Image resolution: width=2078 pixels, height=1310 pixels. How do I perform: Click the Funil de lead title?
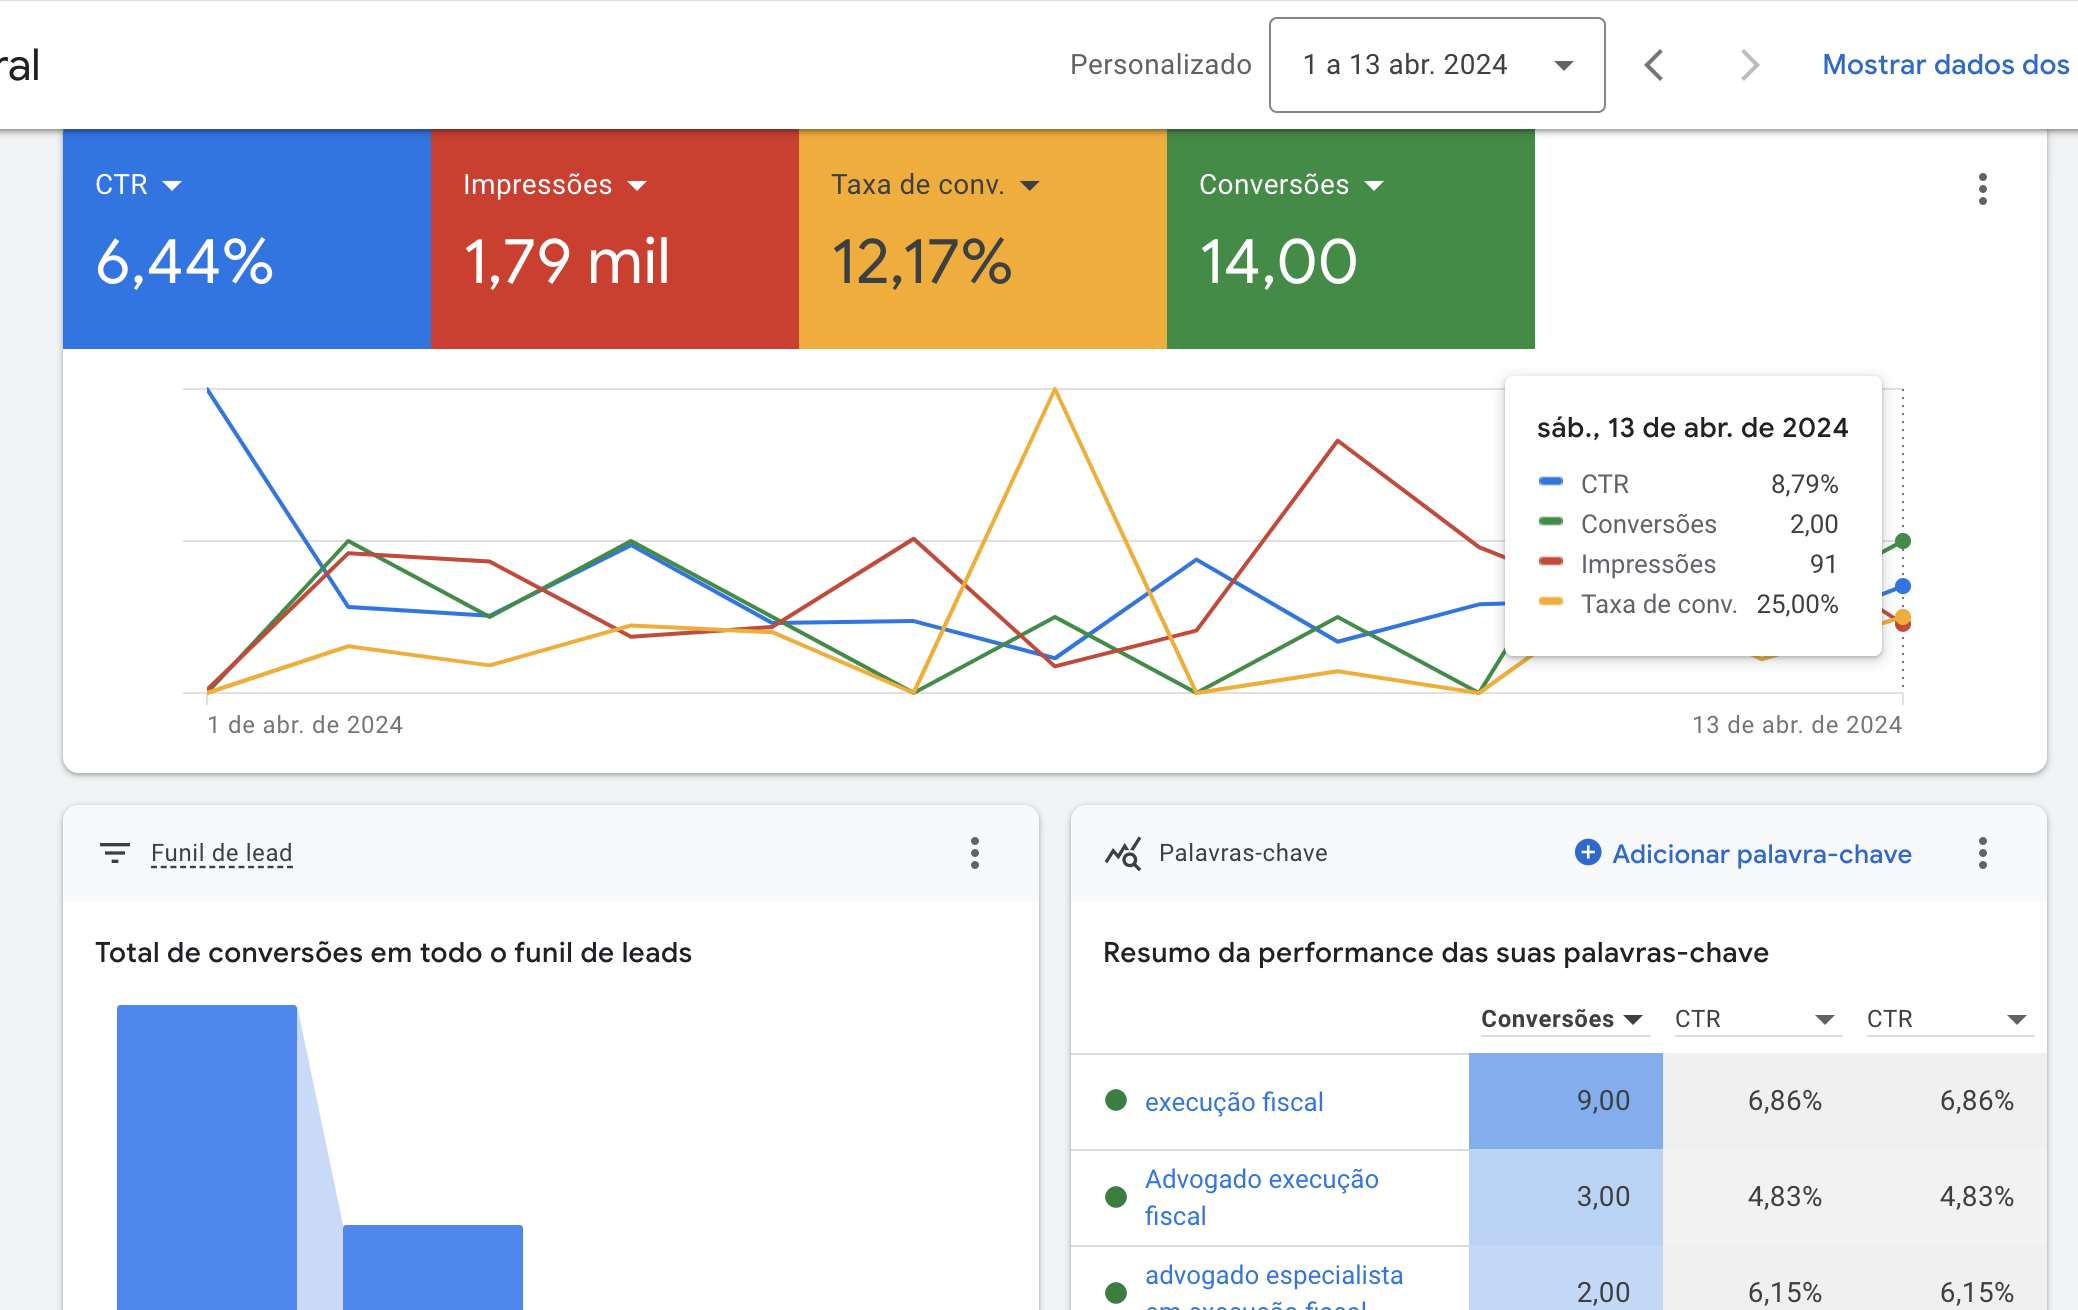pos(221,853)
